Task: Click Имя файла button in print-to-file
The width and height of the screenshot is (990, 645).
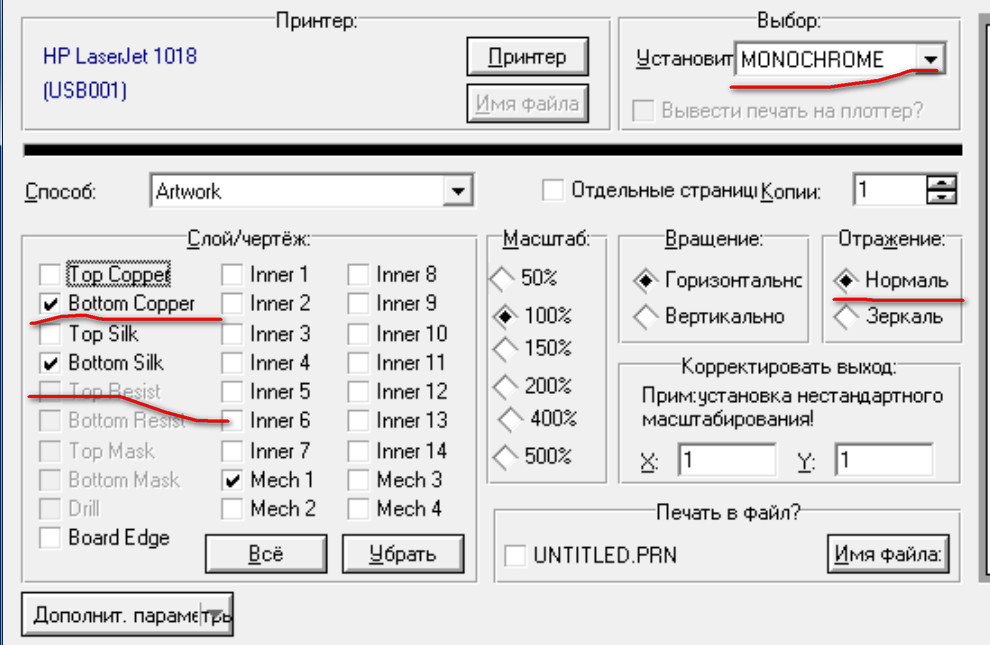Action: click(x=887, y=553)
